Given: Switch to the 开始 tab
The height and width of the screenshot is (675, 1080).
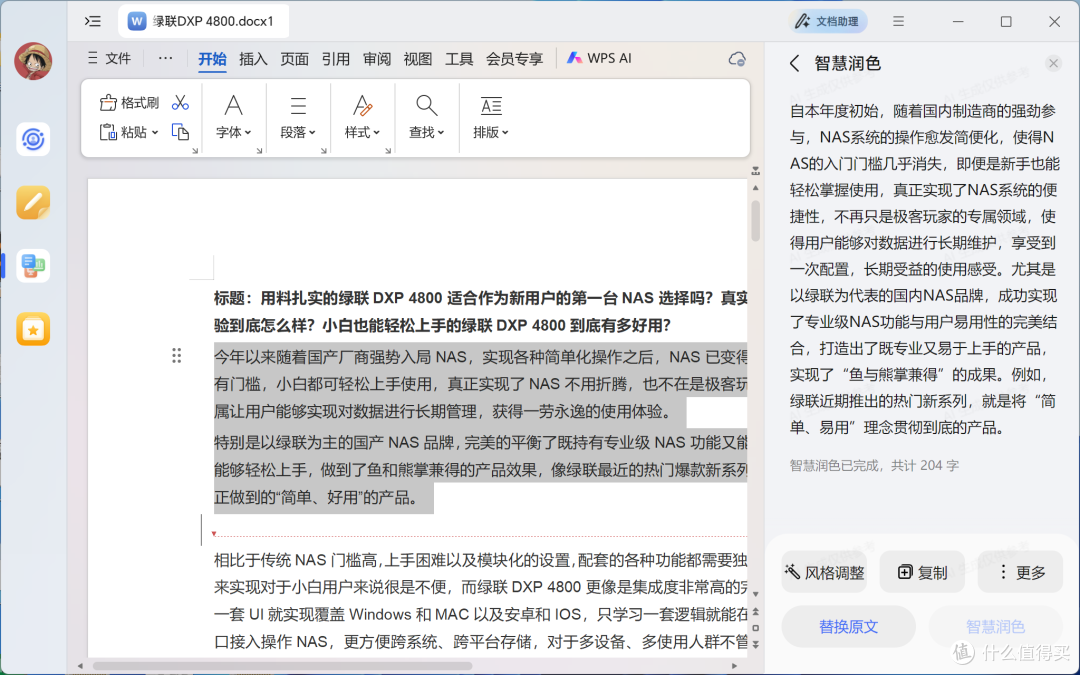Looking at the screenshot, I should tap(212, 59).
